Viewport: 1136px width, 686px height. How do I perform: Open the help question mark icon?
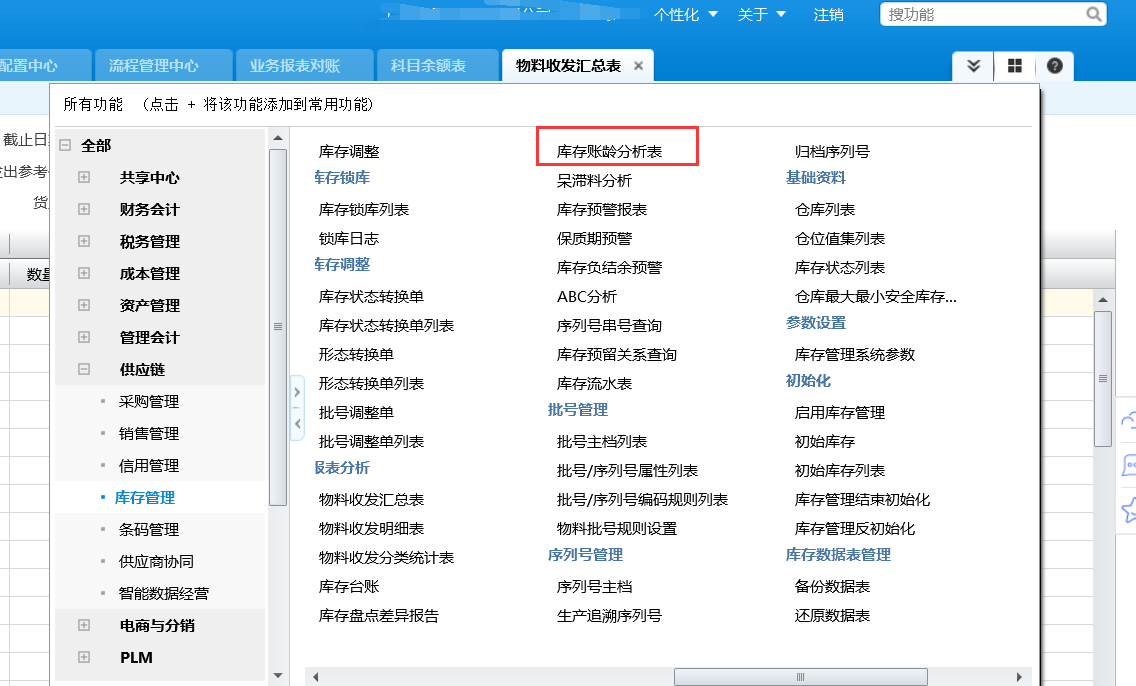1054,66
